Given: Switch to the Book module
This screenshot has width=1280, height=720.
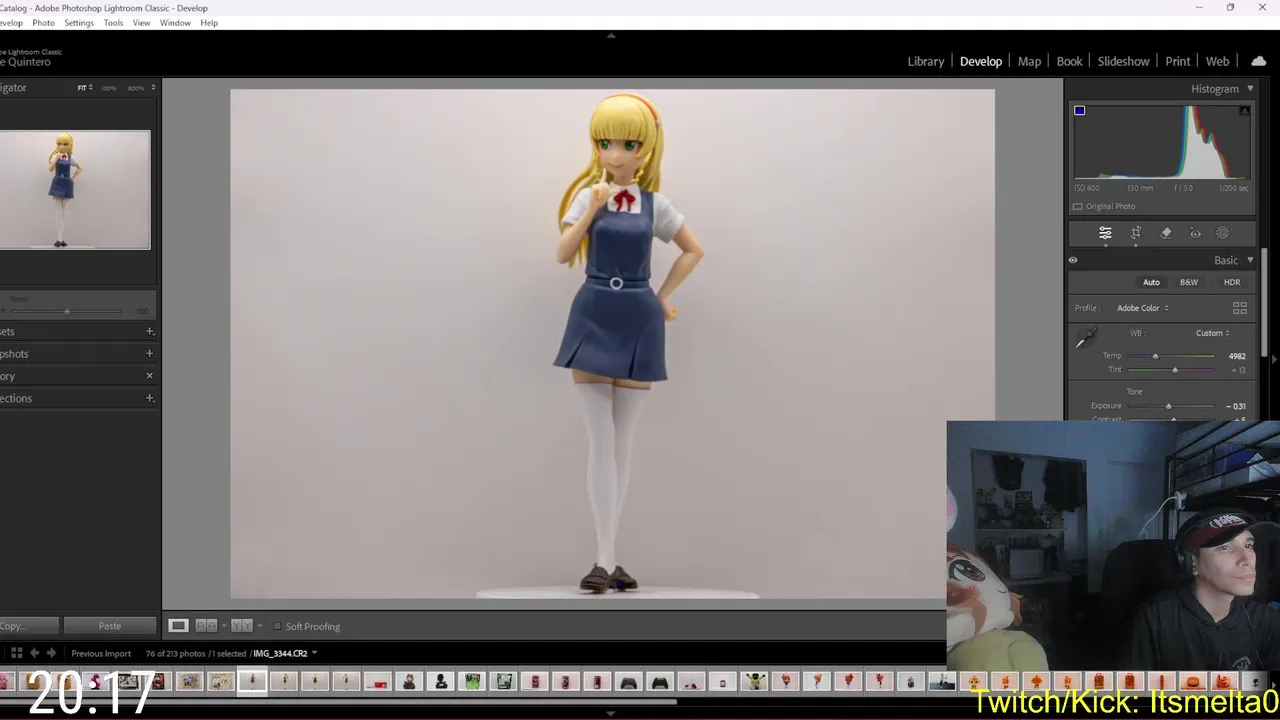Looking at the screenshot, I should (1069, 61).
